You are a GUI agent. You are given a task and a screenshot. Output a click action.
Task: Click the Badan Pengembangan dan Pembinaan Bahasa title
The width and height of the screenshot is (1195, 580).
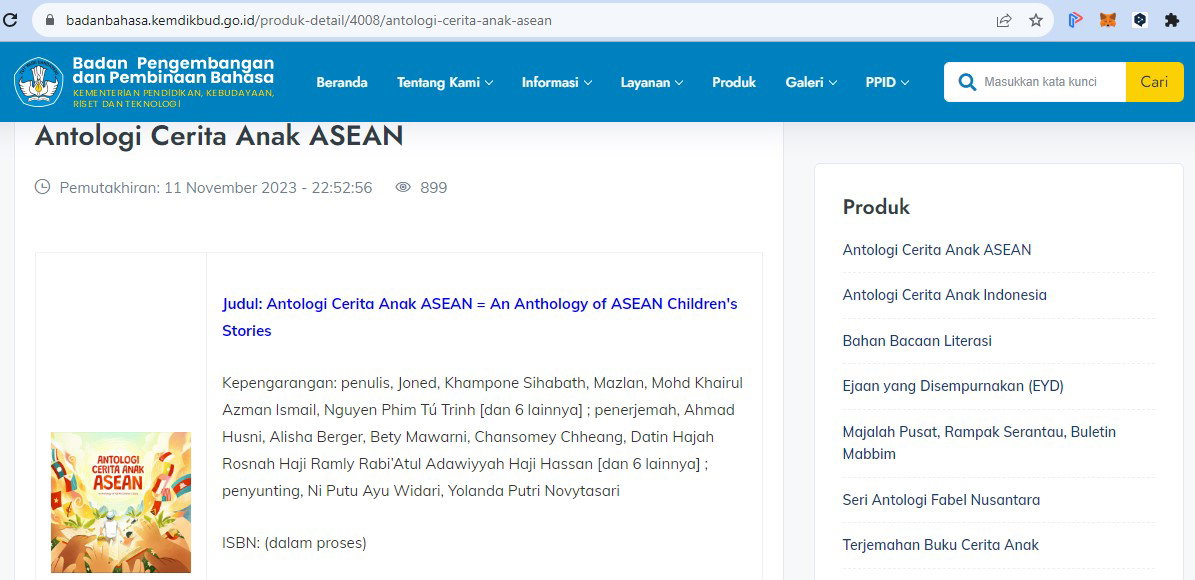pyautogui.click(x=173, y=70)
